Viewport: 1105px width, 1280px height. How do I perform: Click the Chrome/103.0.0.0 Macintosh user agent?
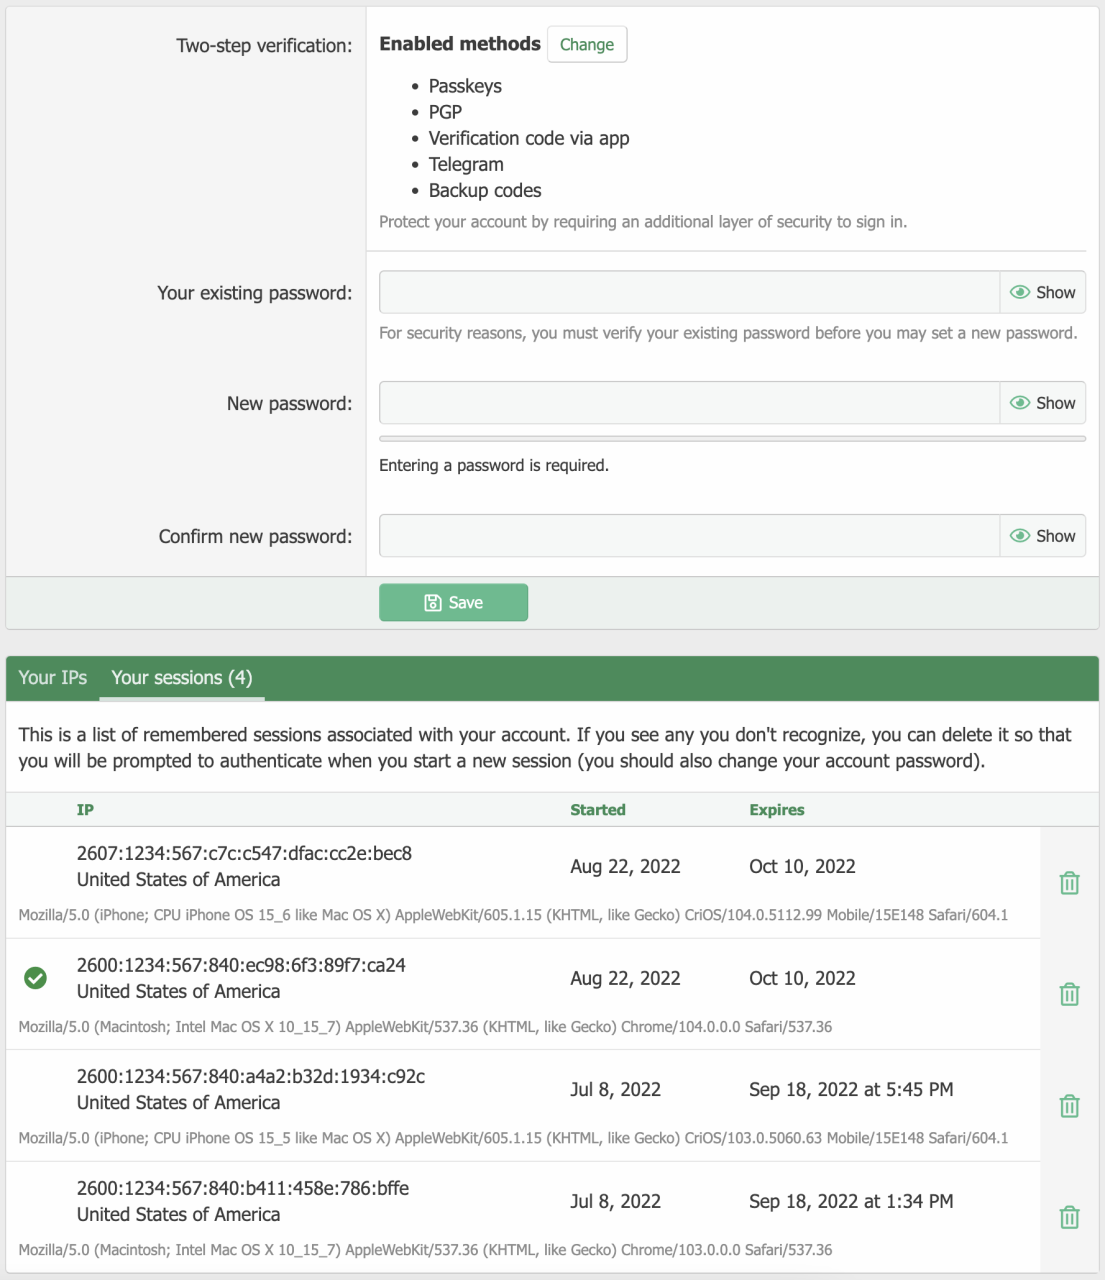pos(425,1250)
